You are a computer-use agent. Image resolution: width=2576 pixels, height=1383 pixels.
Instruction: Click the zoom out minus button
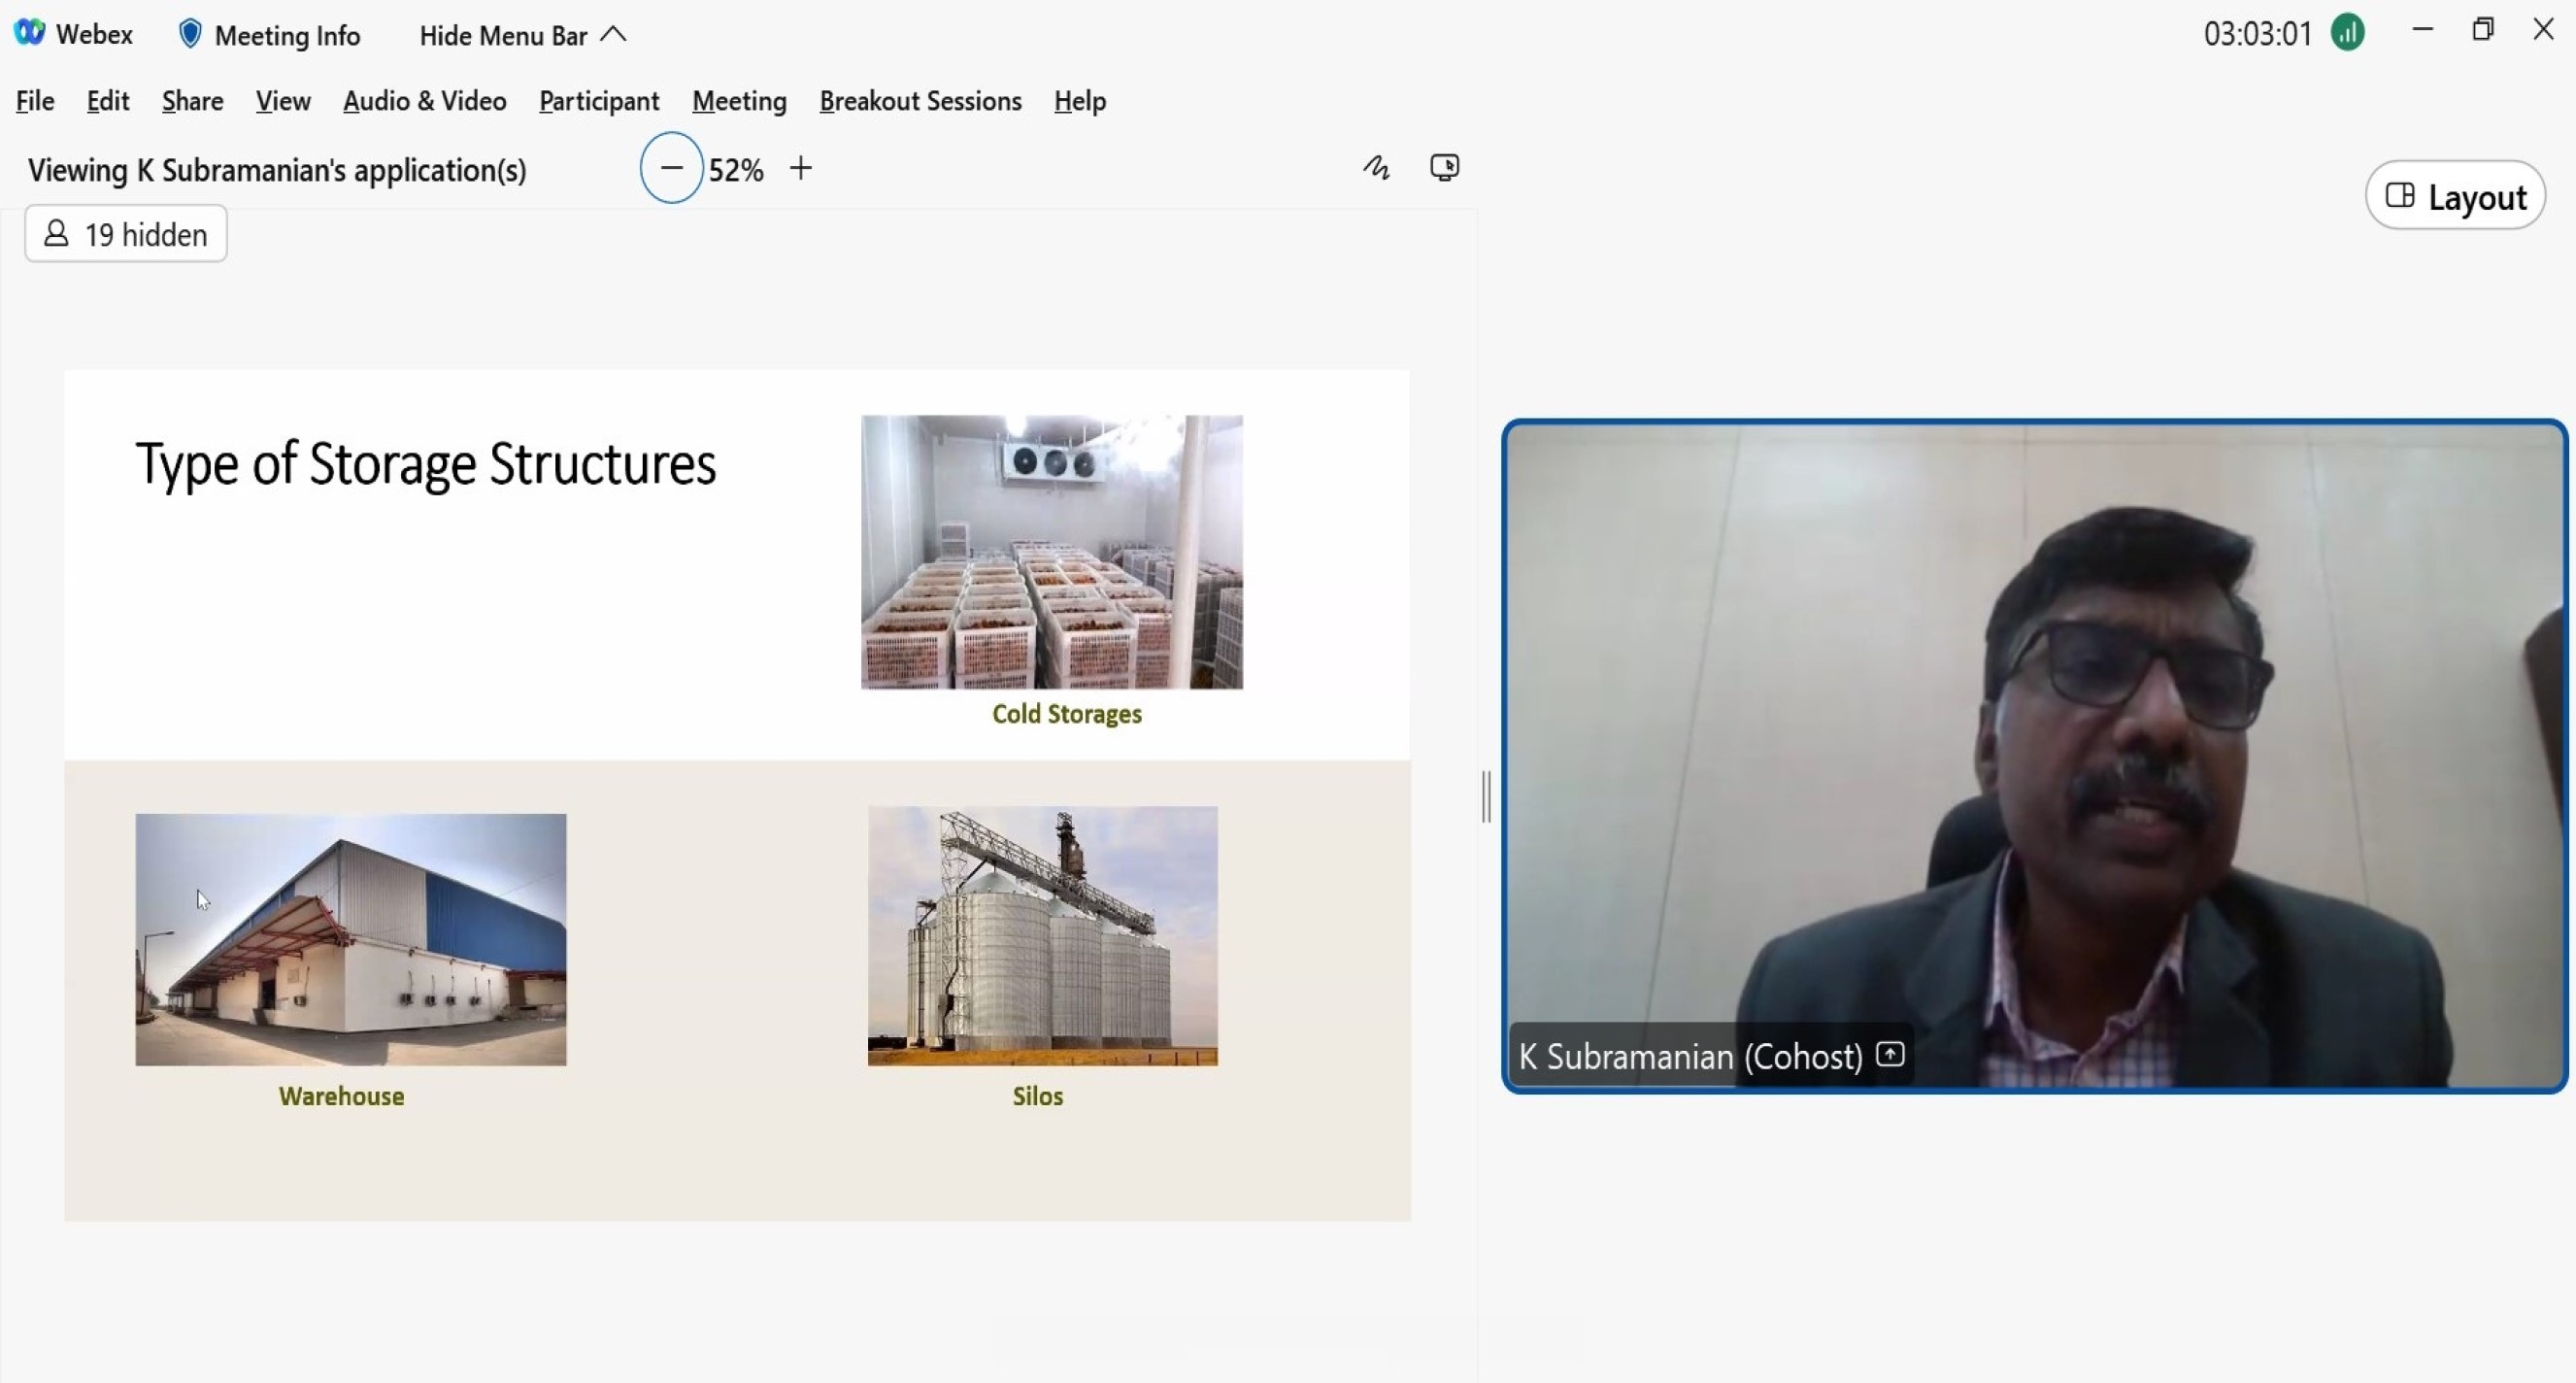[x=671, y=168]
